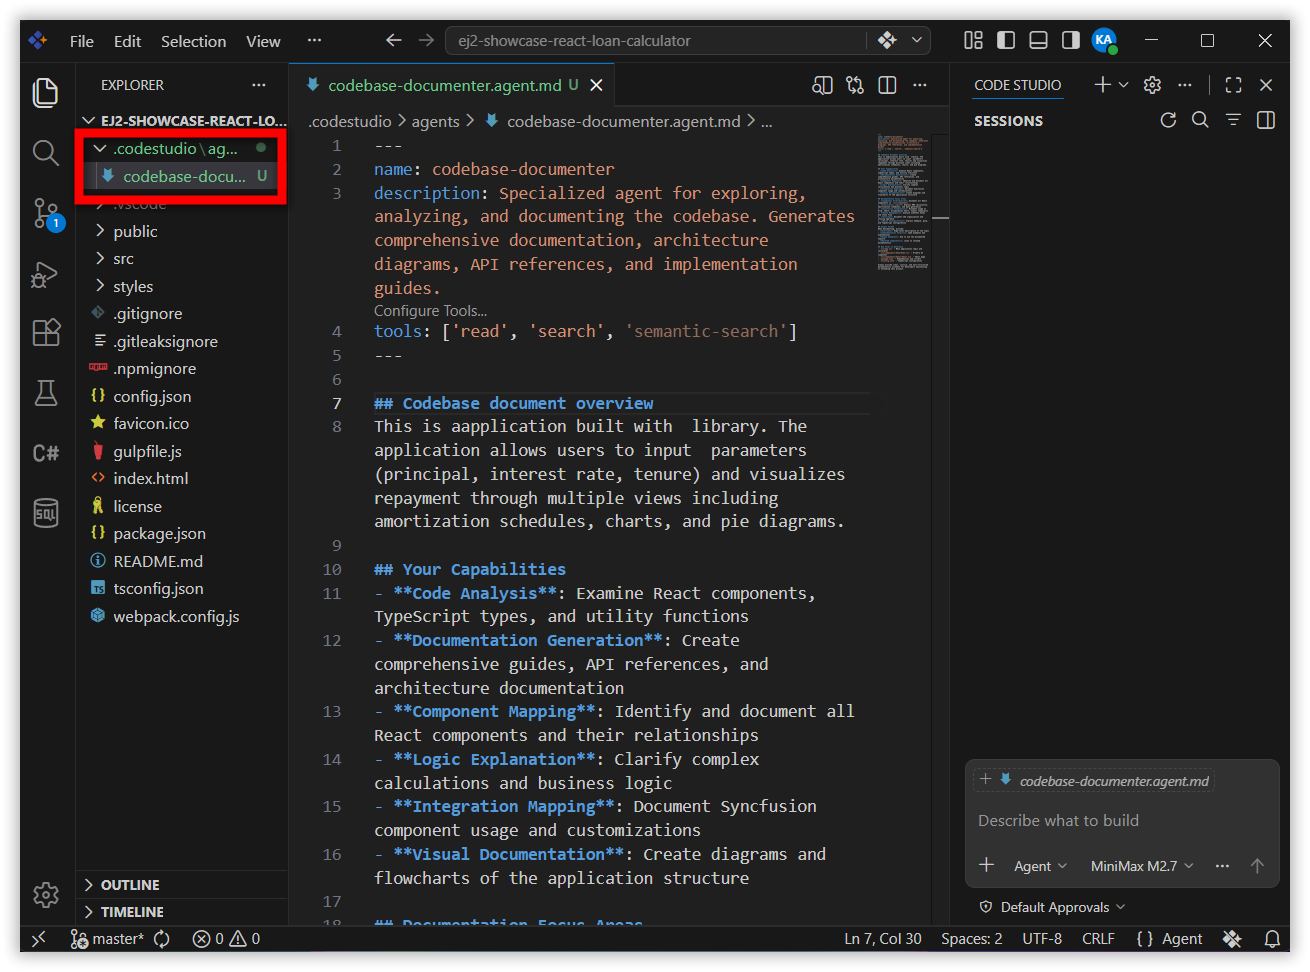
Task: Open the File menu
Action: [x=82, y=41]
